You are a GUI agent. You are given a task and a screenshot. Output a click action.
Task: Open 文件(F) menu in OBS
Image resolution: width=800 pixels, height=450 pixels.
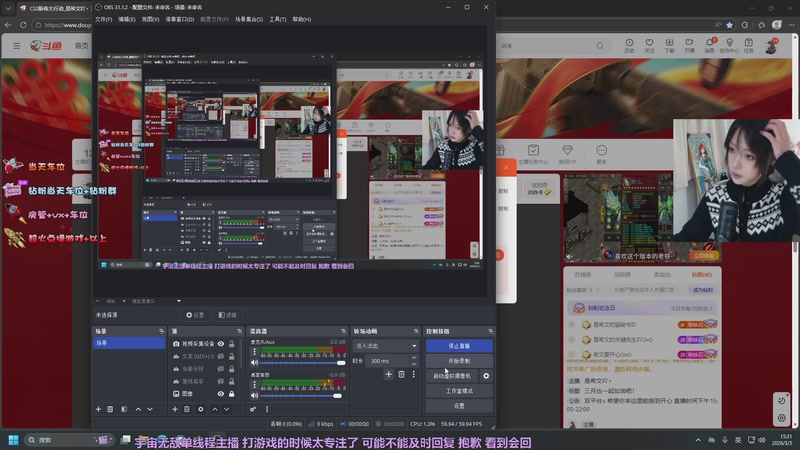coord(104,19)
